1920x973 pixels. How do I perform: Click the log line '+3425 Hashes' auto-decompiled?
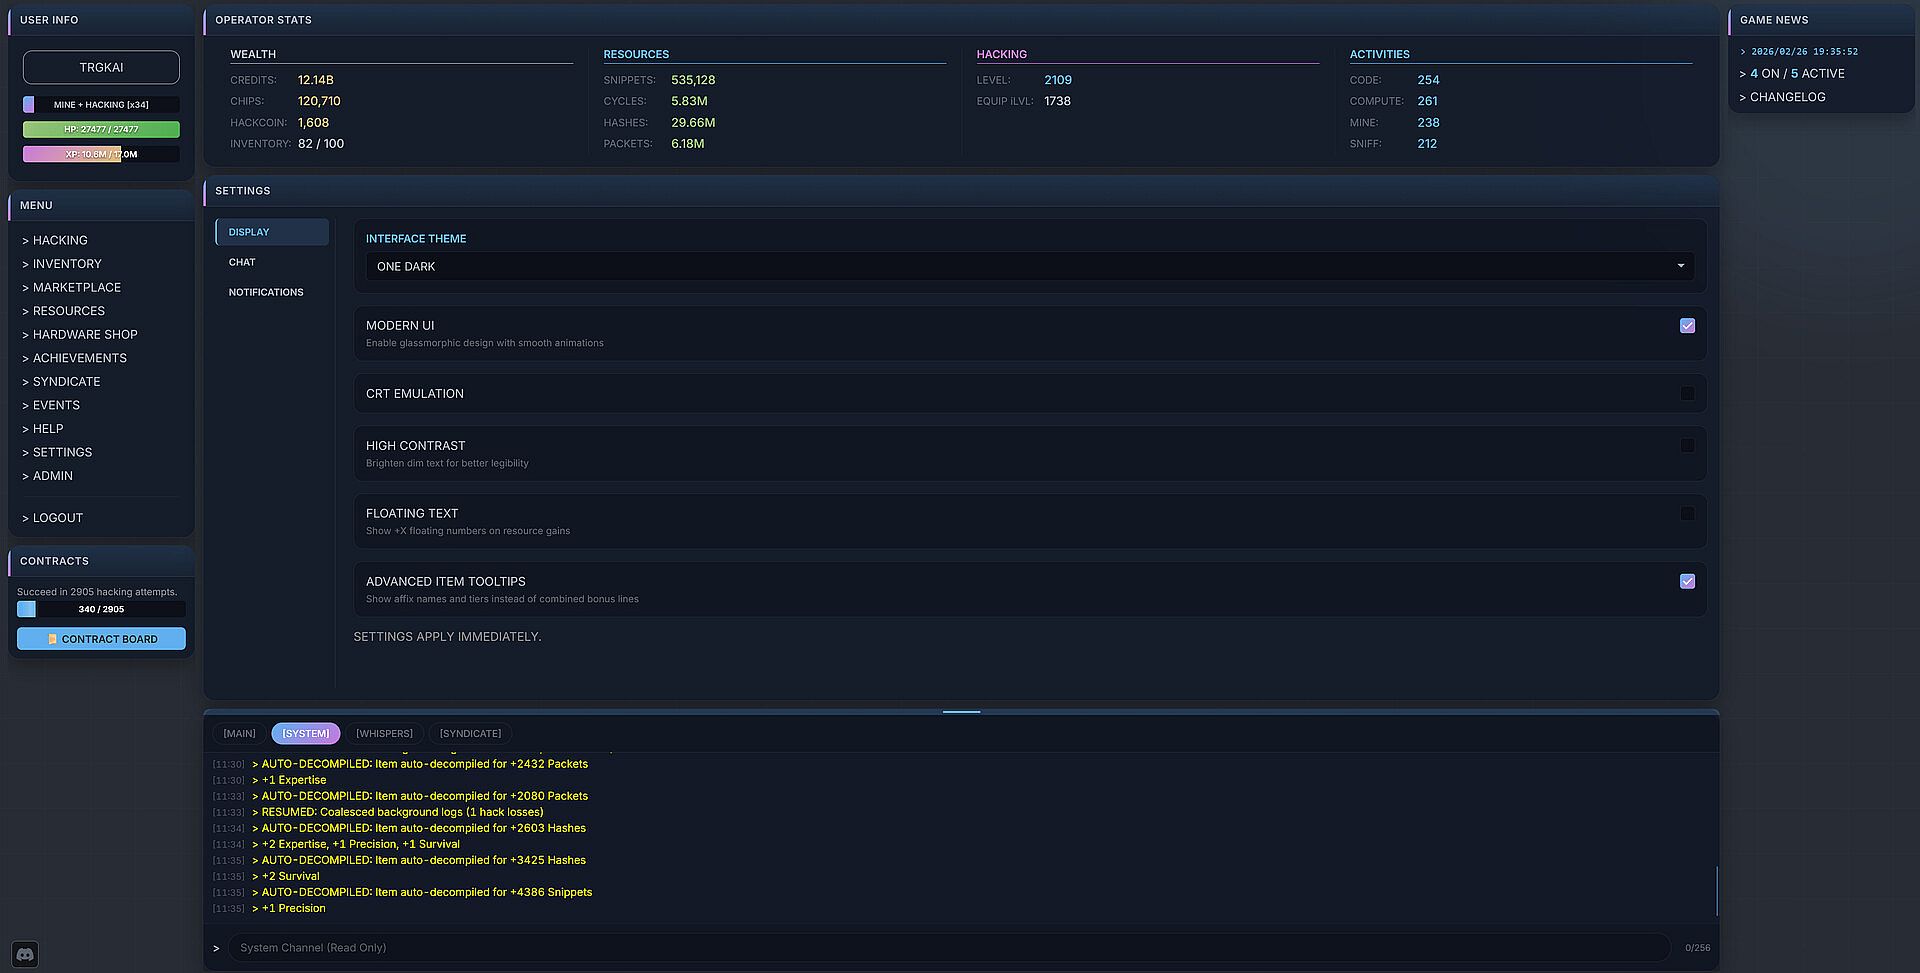pyautogui.click(x=419, y=861)
